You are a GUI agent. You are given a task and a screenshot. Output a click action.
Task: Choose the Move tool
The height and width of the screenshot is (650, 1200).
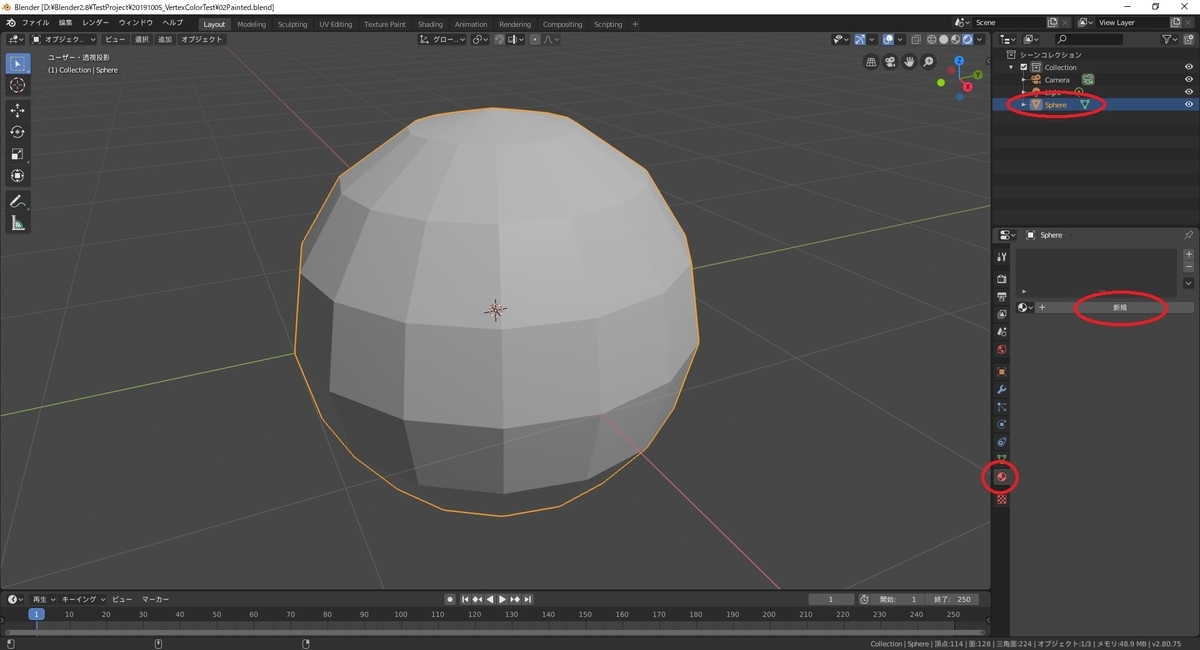coord(17,110)
